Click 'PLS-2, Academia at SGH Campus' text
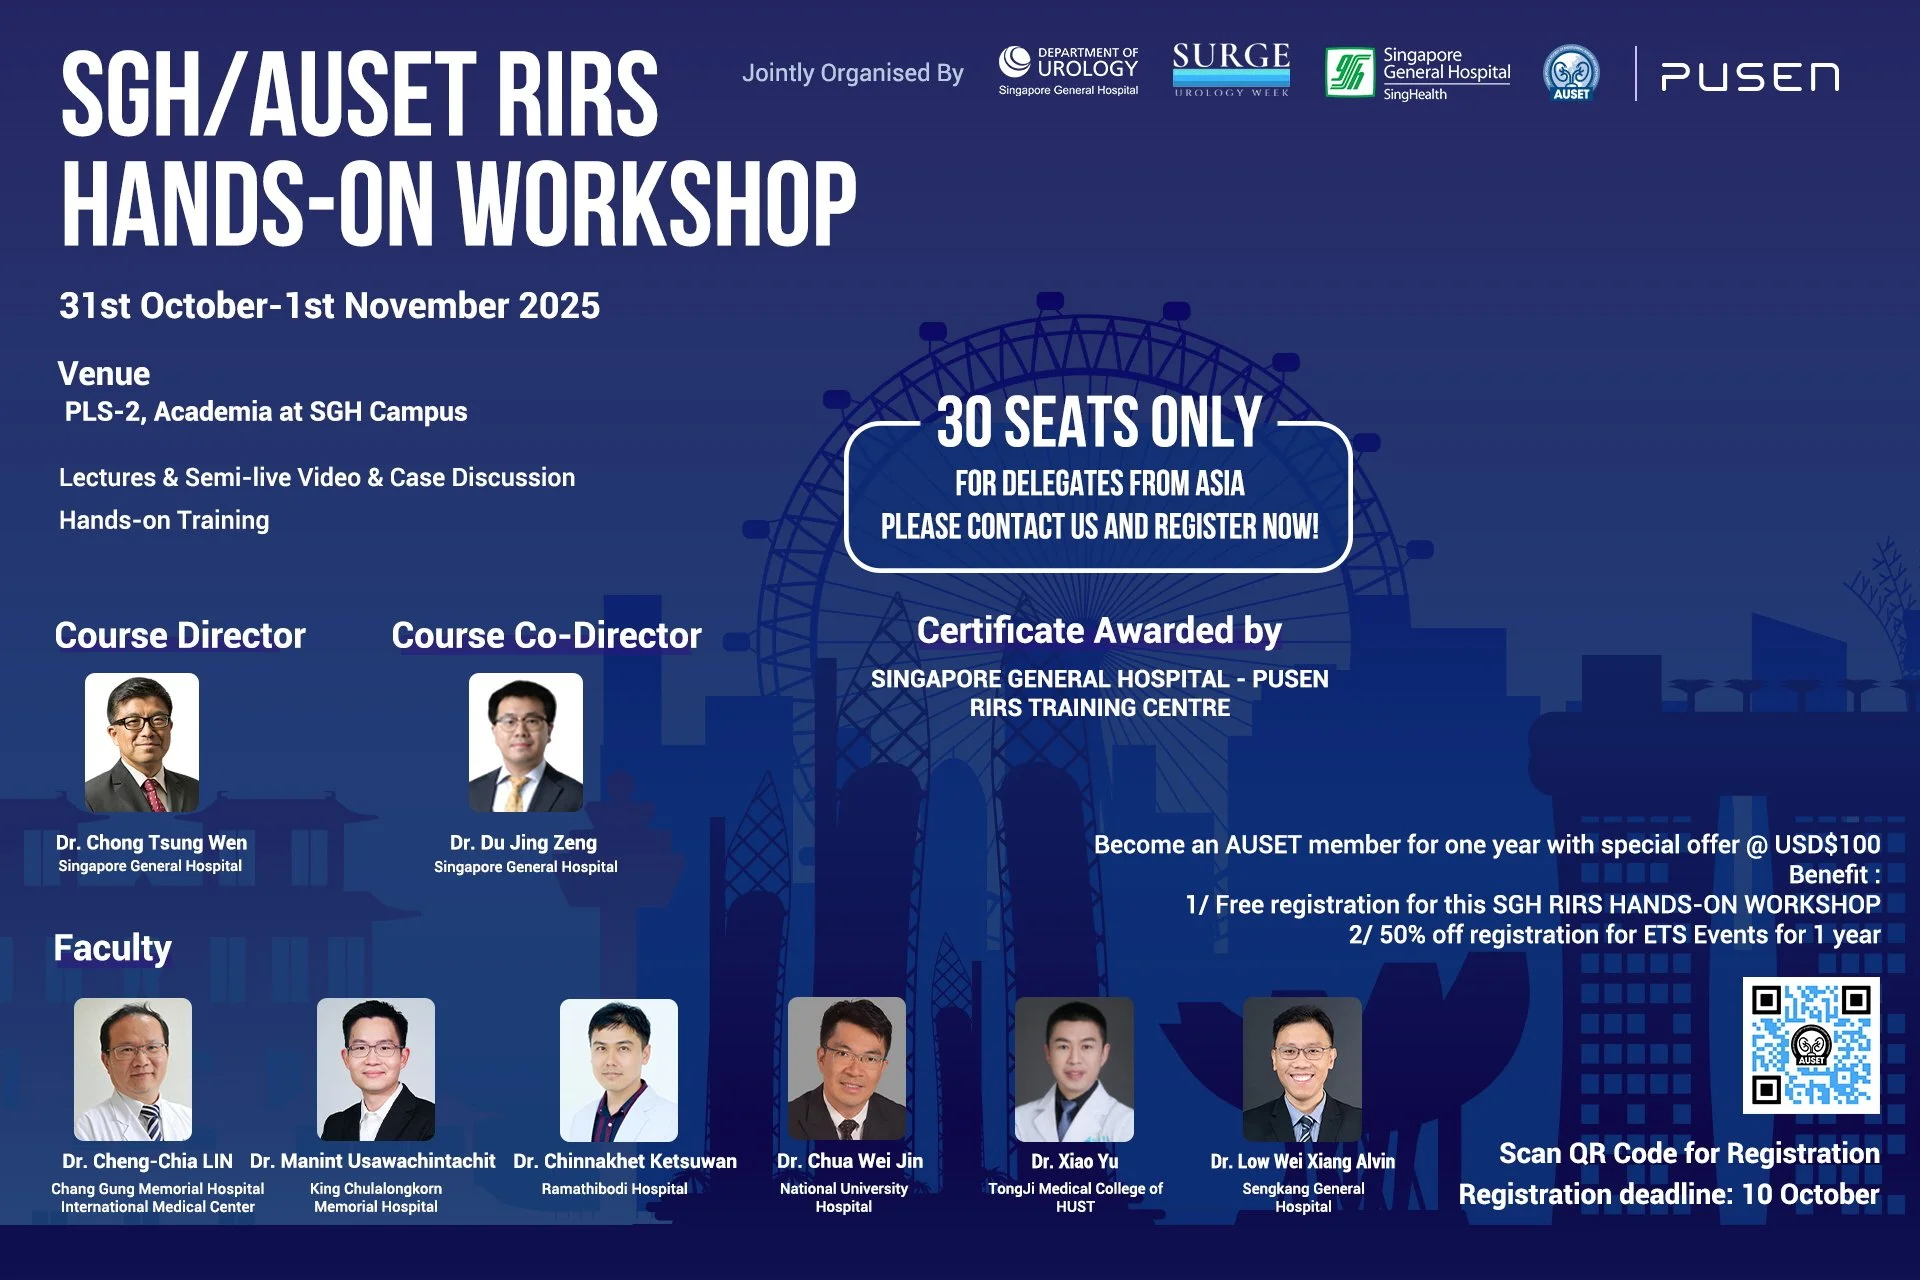Viewport: 1920px width, 1280px height. (x=266, y=412)
